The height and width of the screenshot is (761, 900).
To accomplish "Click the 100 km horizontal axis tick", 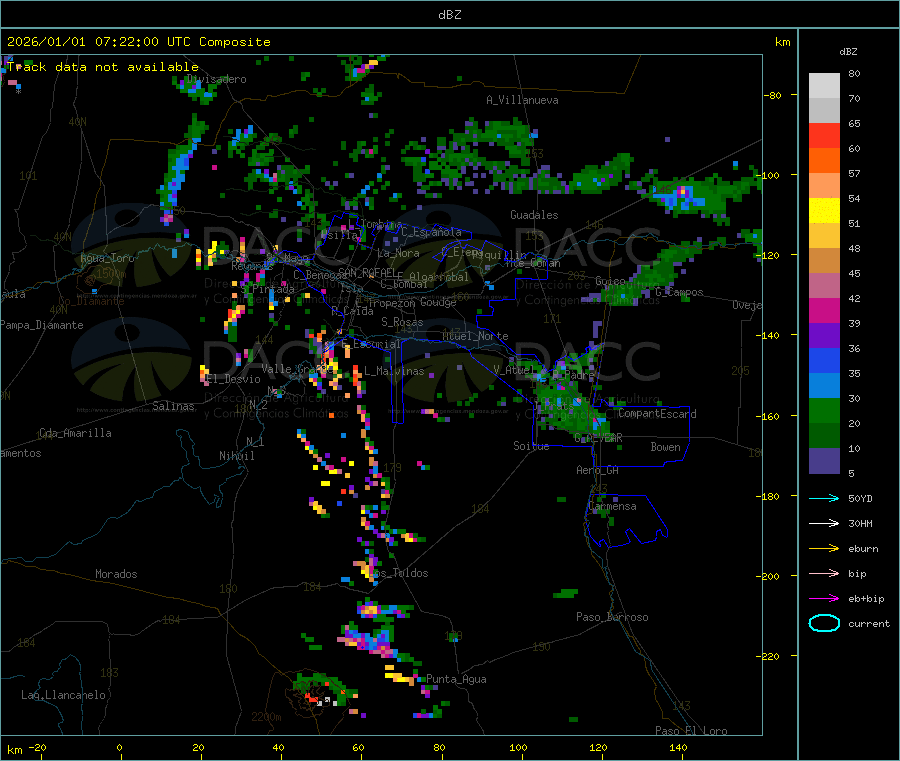I will point(518,747).
